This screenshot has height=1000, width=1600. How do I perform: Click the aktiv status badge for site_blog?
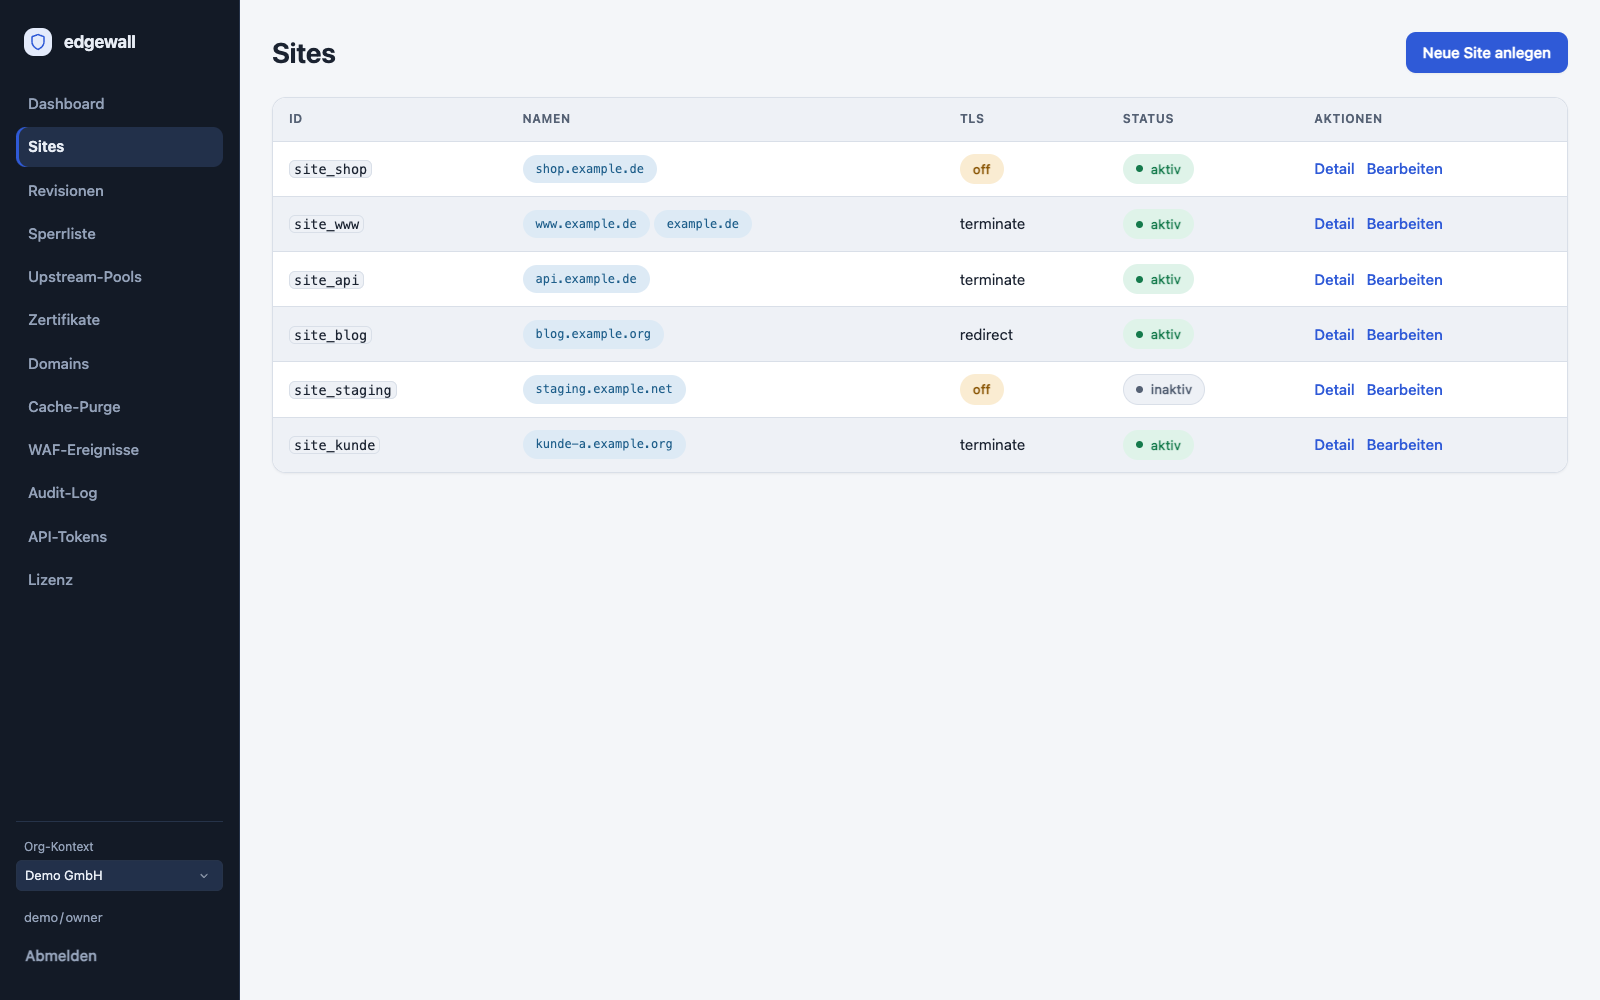[x=1158, y=334]
